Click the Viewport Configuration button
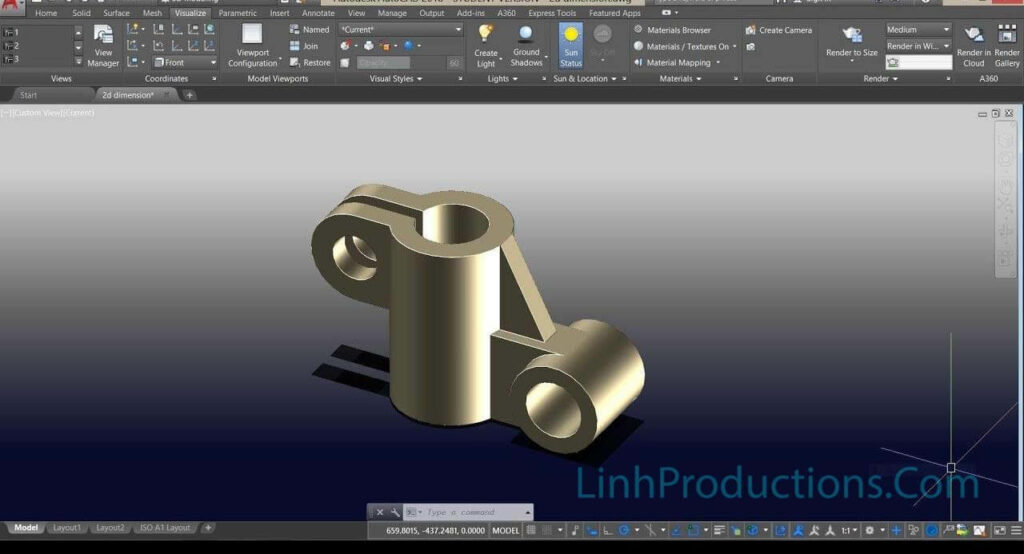 tap(253, 46)
